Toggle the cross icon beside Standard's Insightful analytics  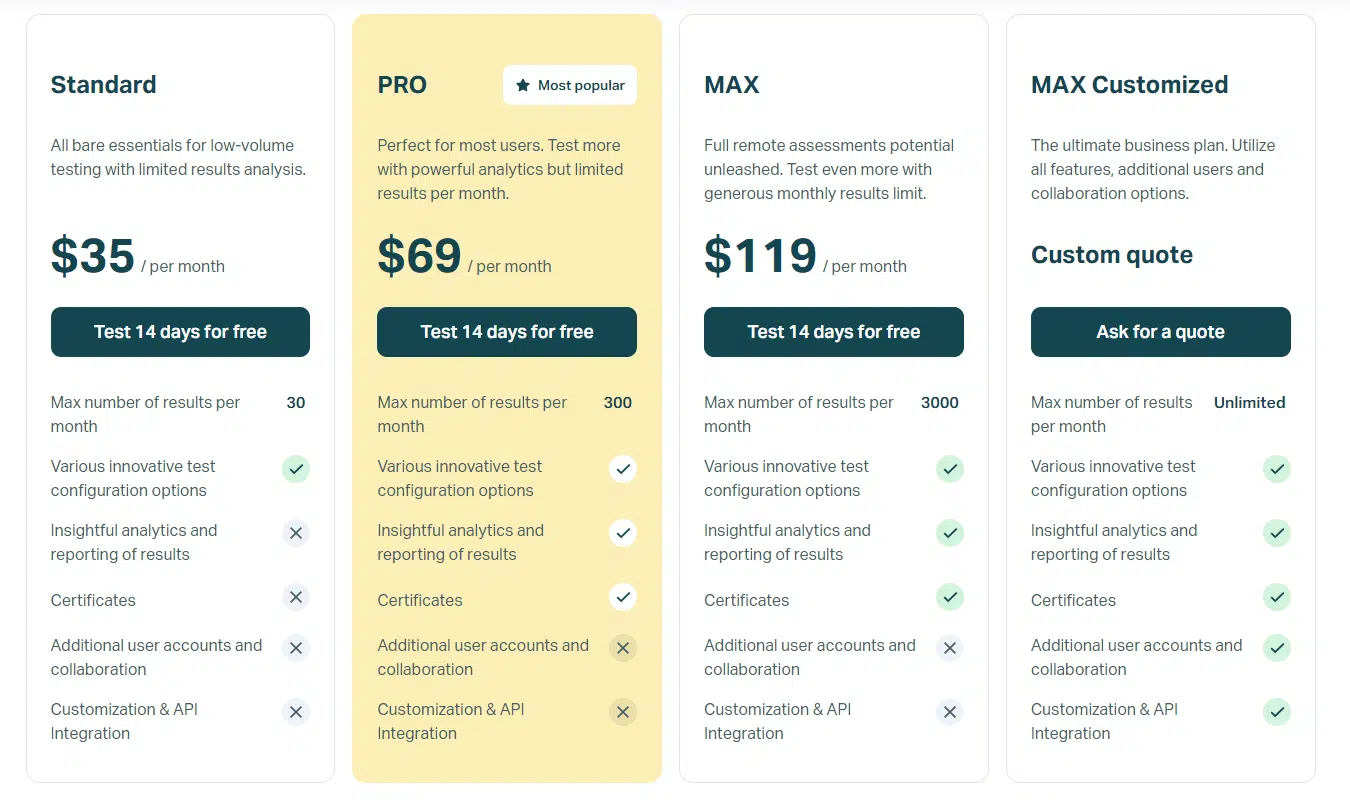pos(296,533)
